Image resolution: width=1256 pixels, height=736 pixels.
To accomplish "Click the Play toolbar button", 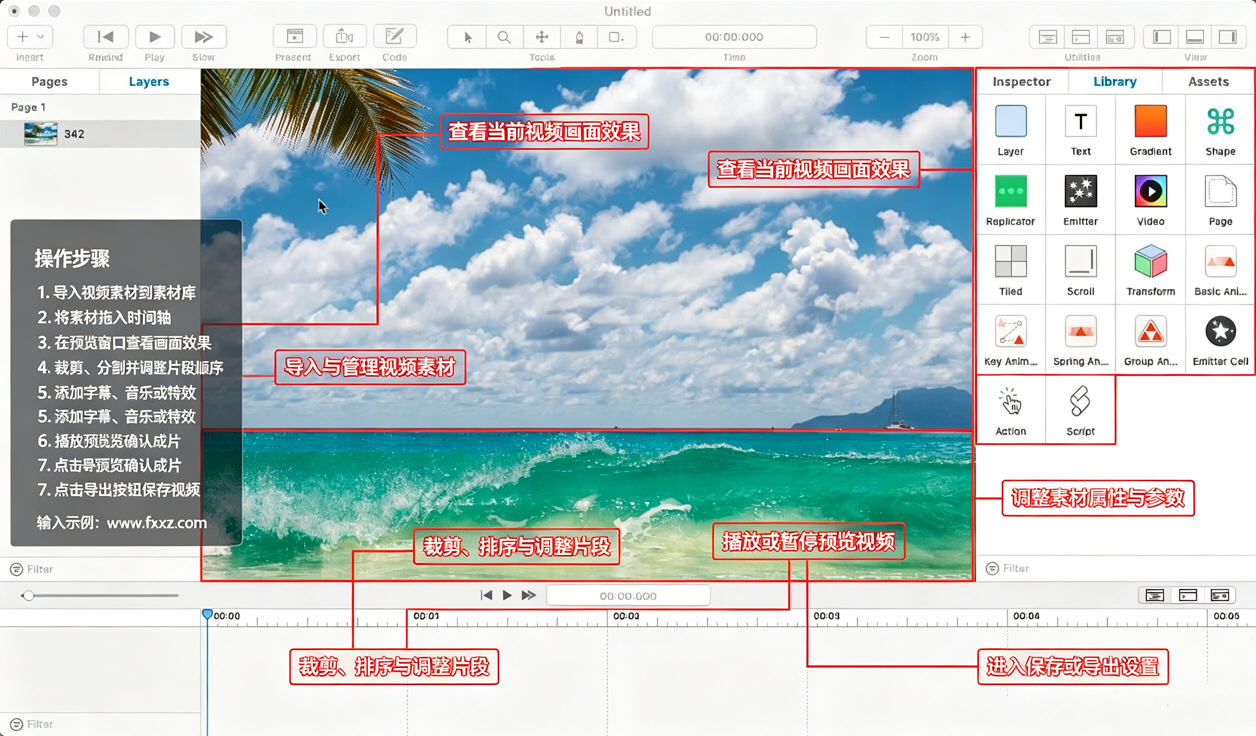I will (154, 37).
